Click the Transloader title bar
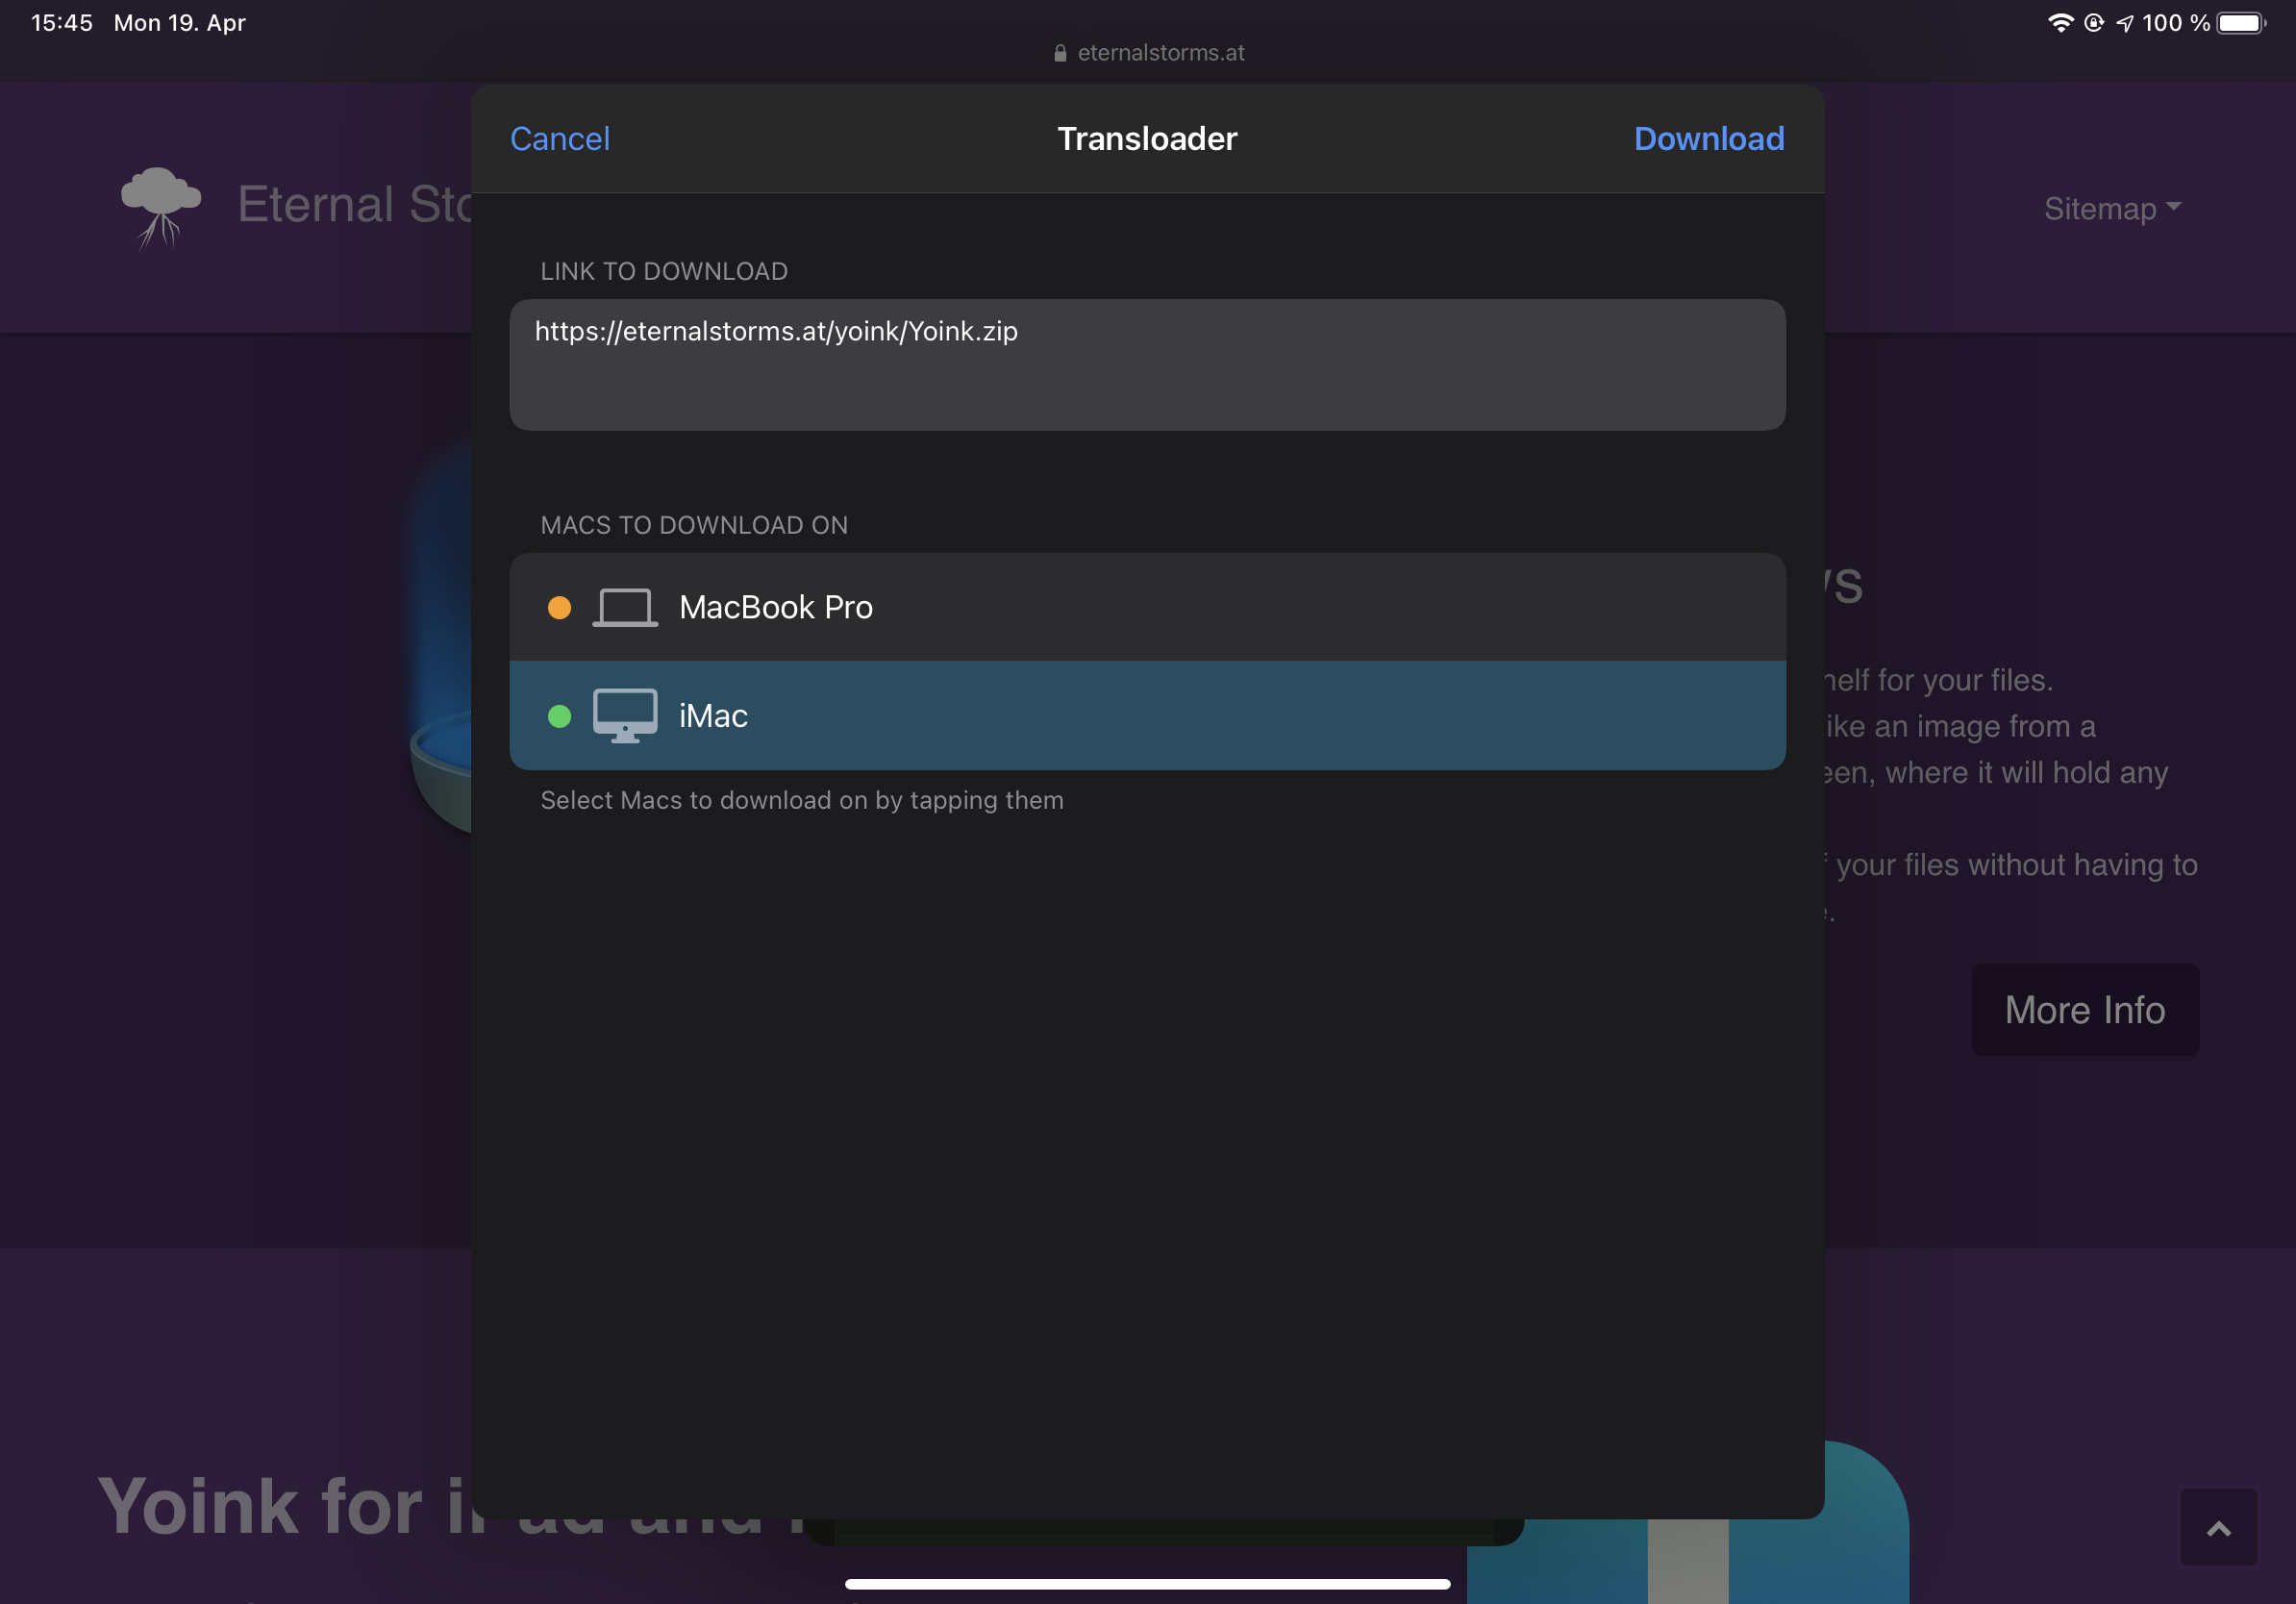Viewport: 2296px width, 1604px height. [x=1146, y=139]
